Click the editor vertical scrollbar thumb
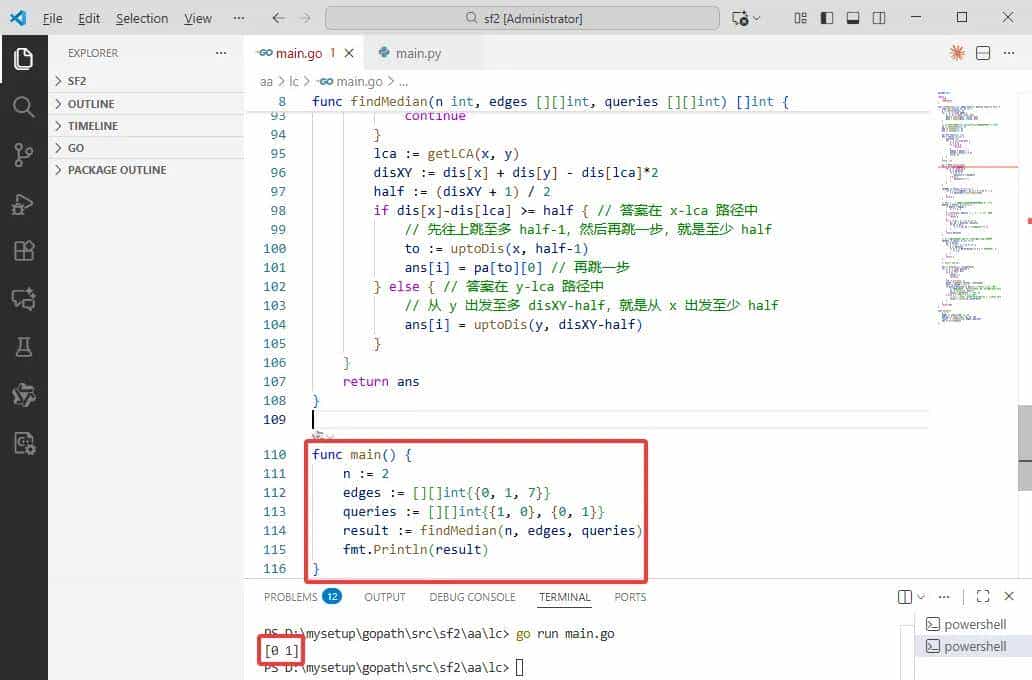This screenshot has width=1032, height=680. pyautogui.click(x=1025, y=433)
